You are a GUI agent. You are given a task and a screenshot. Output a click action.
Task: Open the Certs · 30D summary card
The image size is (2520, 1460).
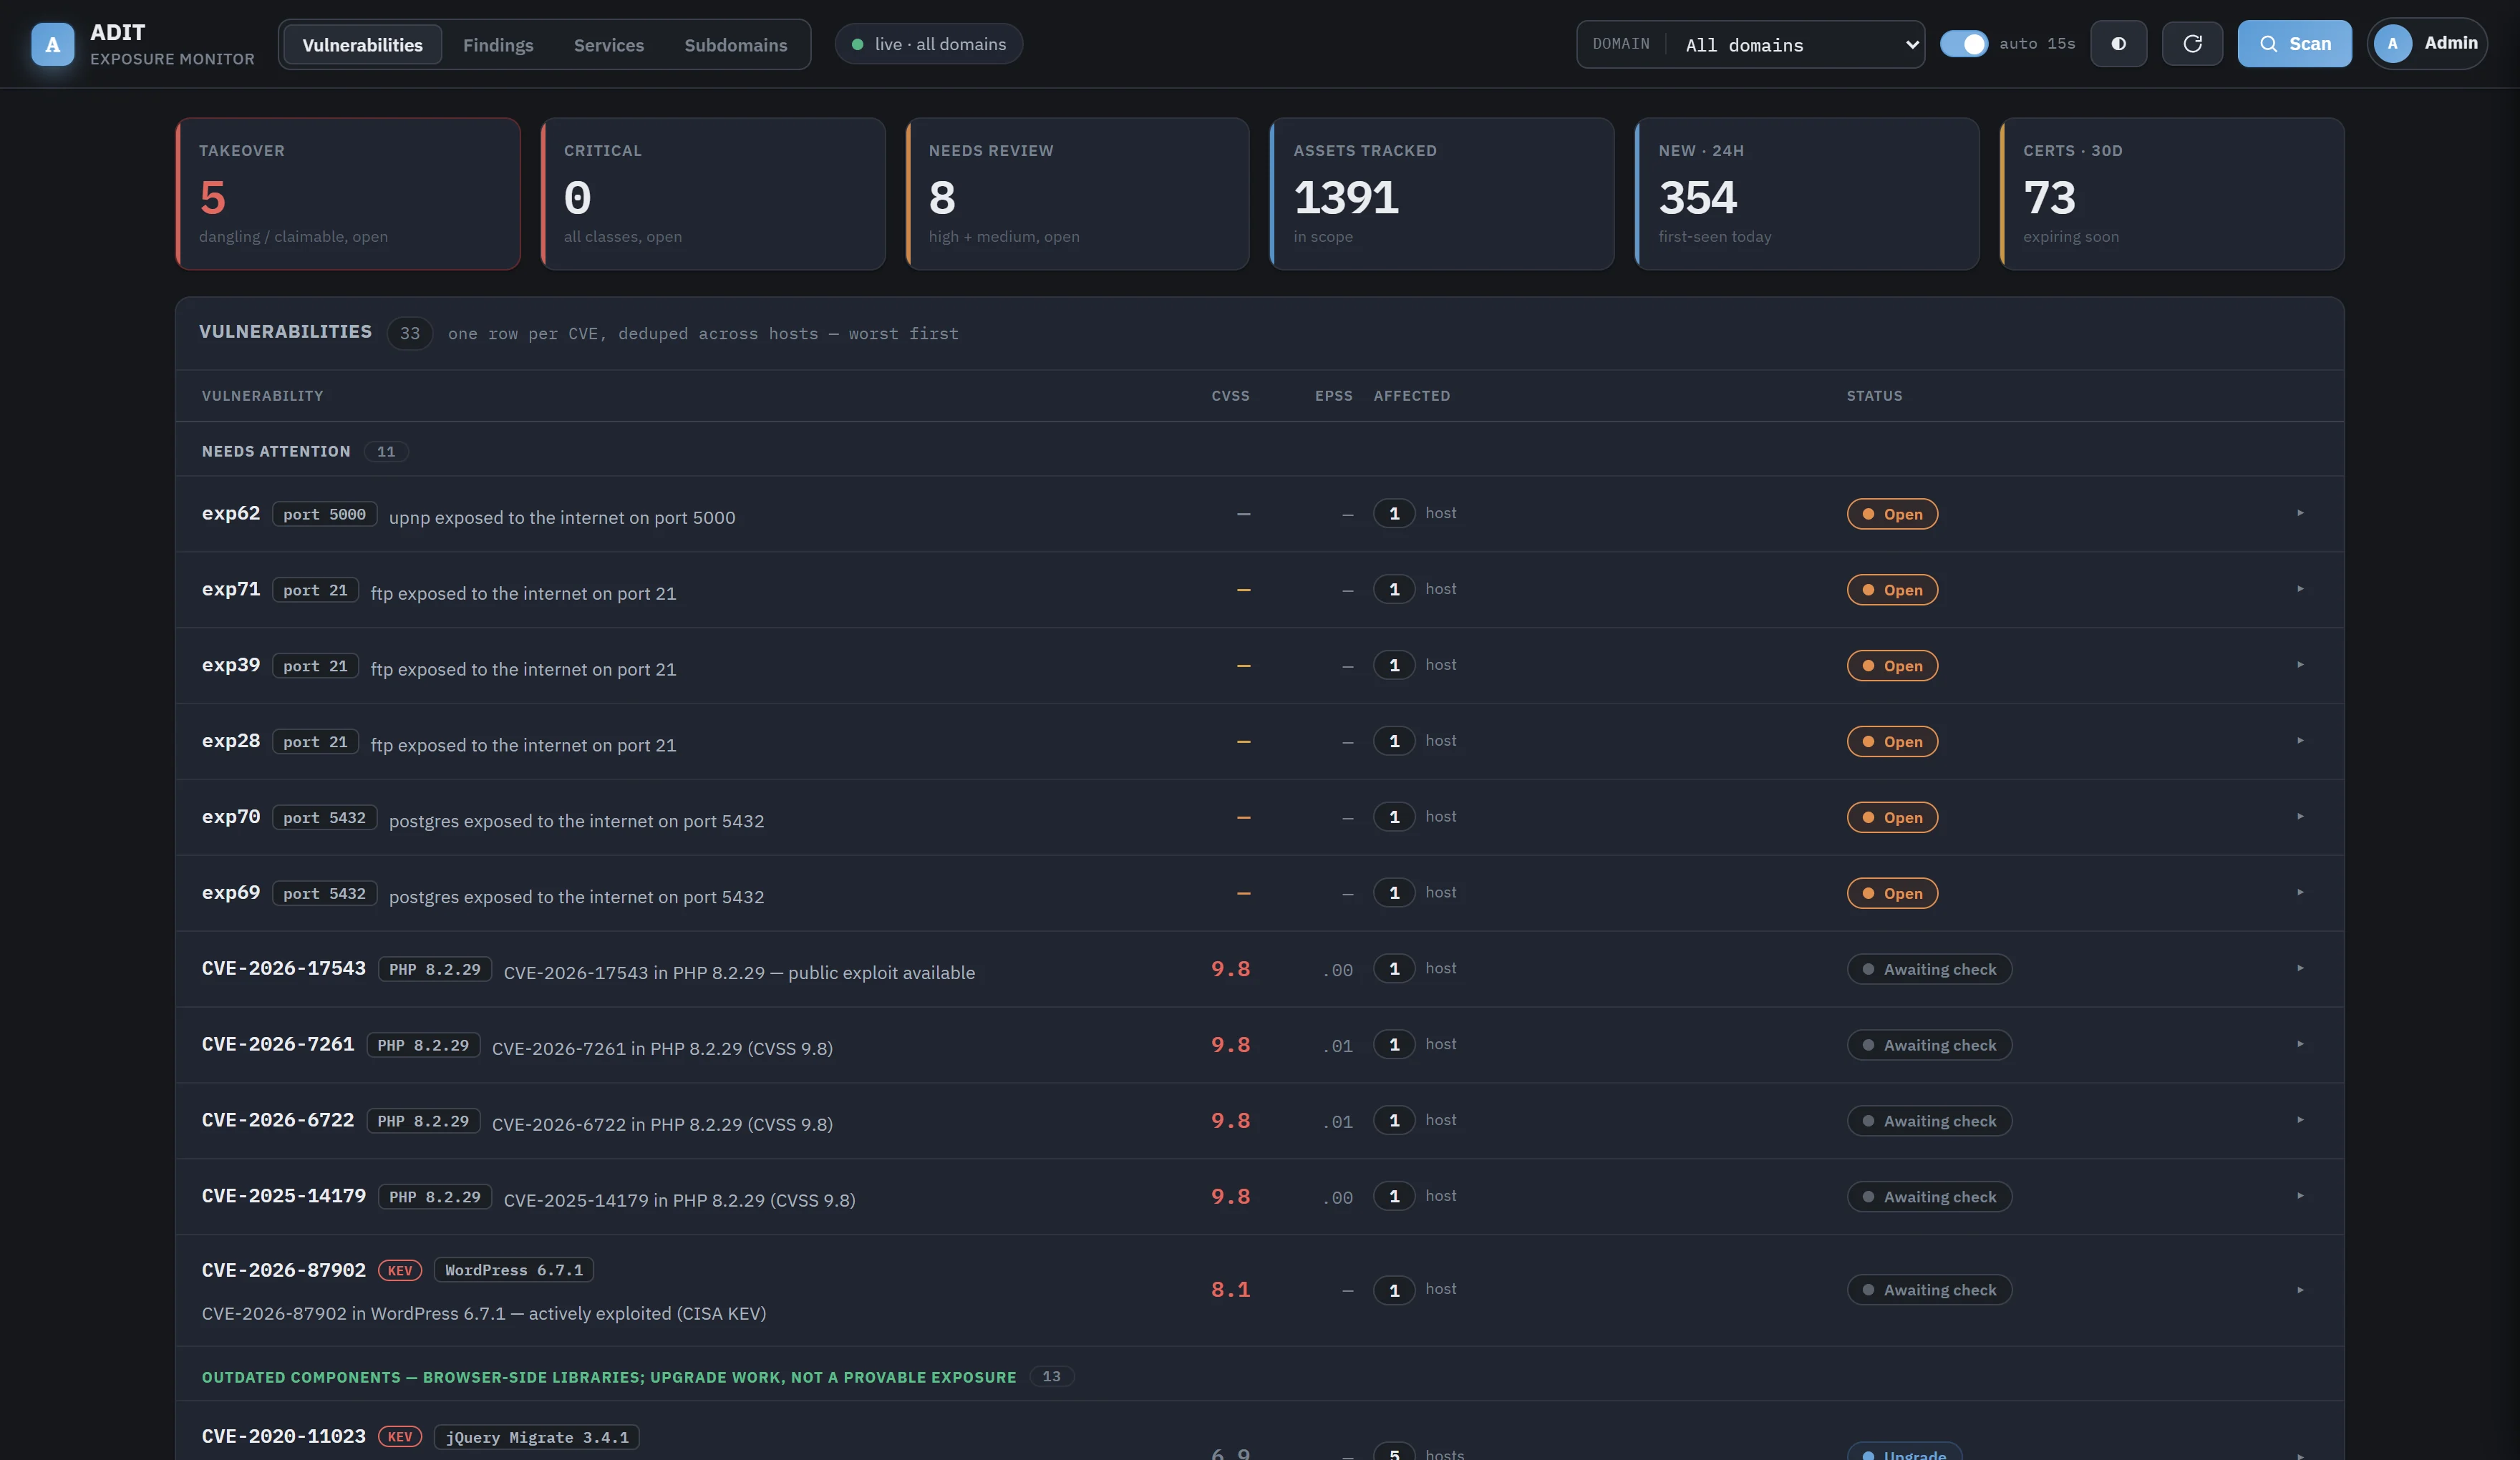[x=2172, y=194]
